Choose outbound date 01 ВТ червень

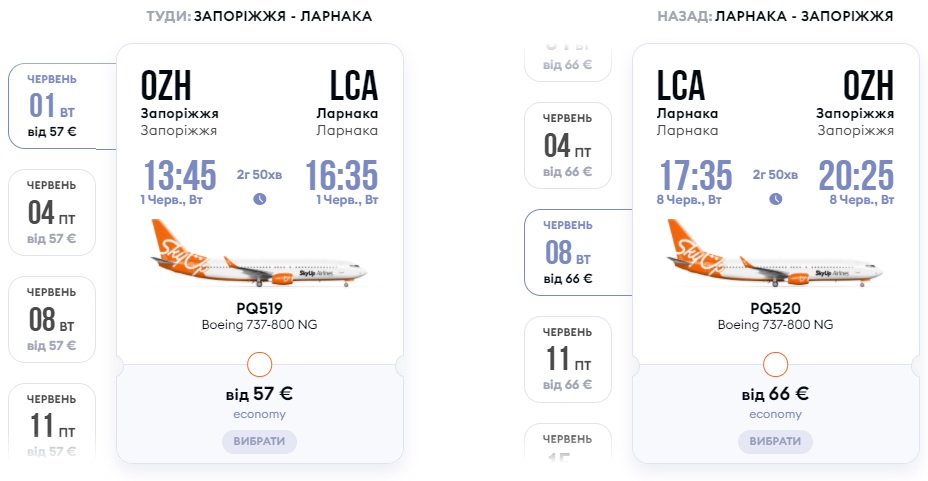(52, 105)
